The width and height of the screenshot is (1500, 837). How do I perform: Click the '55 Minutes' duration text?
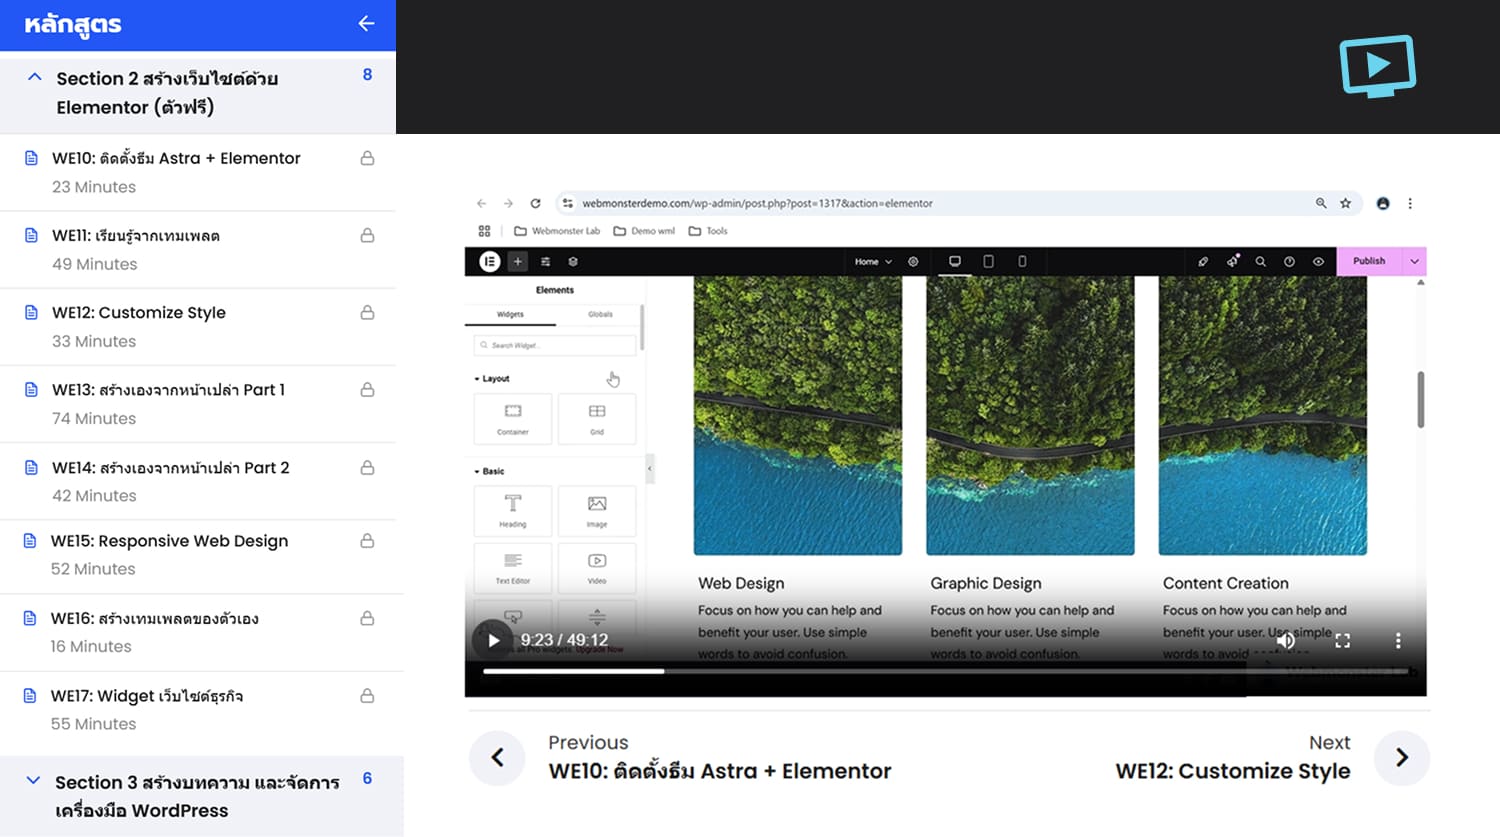click(93, 723)
